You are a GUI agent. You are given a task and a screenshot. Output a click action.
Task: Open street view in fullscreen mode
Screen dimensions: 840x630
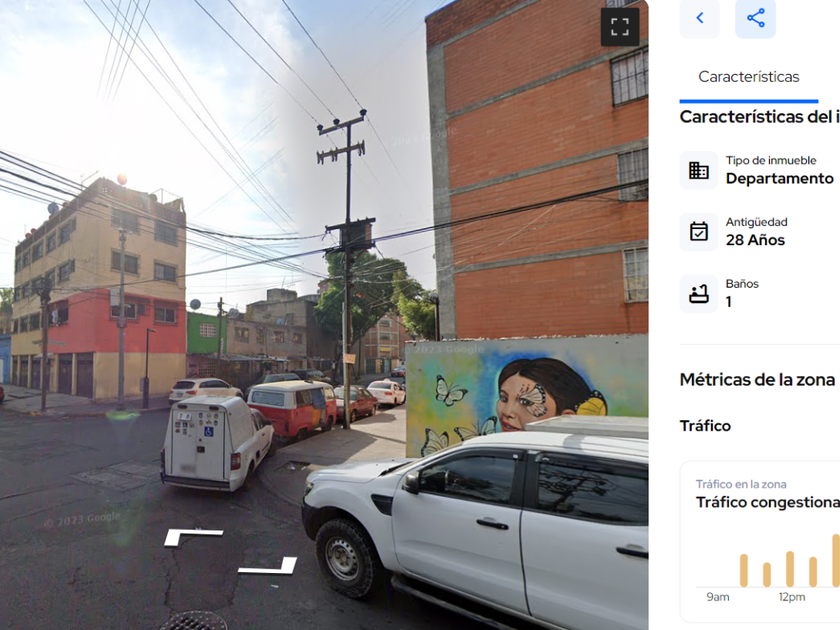click(620, 27)
